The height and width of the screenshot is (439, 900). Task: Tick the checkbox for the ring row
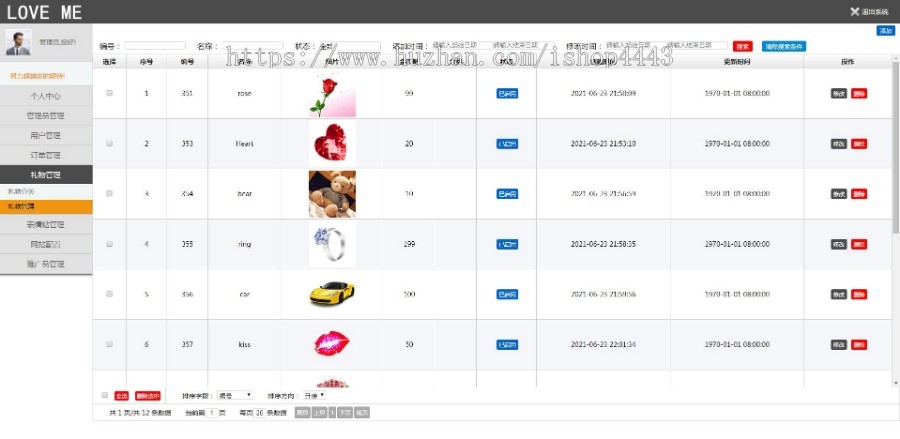coord(109,244)
